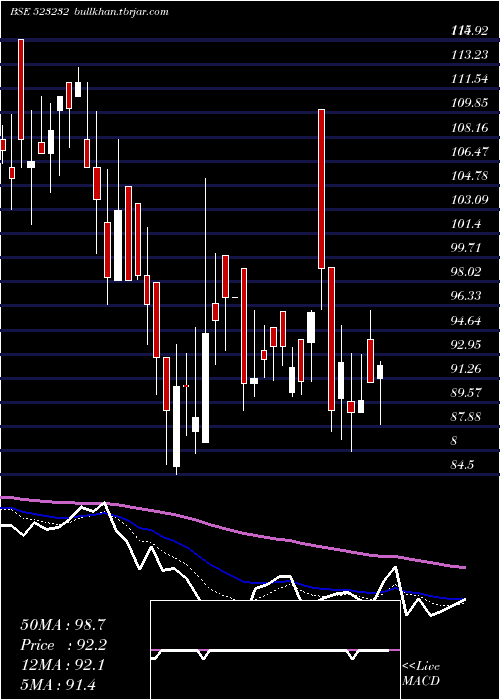Screen dimensions: 500x700
Task: Click the BSE 523232 ticker label
Action: point(39,12)
